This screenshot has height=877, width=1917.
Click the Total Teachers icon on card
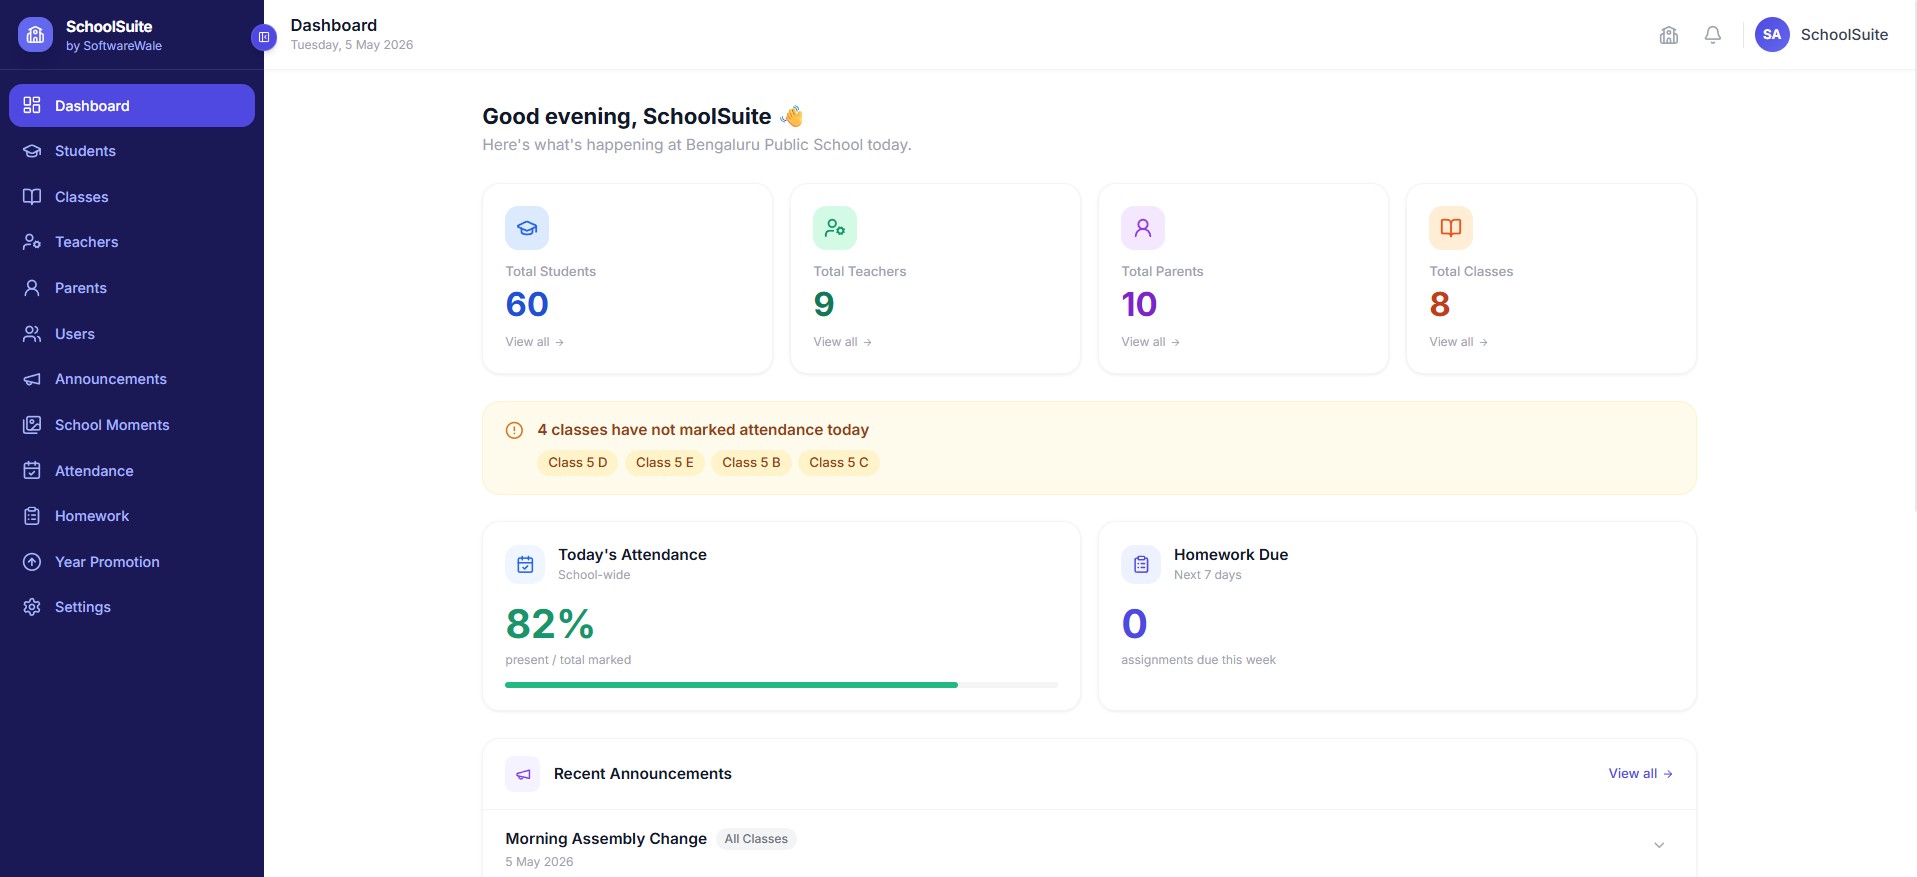pyautogui.click(x=835, y=228)
